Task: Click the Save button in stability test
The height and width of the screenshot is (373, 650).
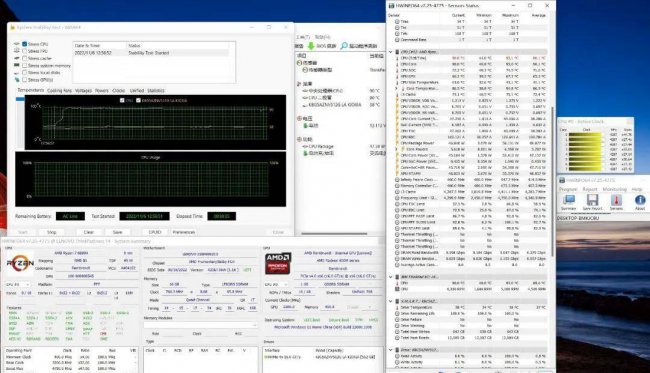Action: [x=118, y=232]
